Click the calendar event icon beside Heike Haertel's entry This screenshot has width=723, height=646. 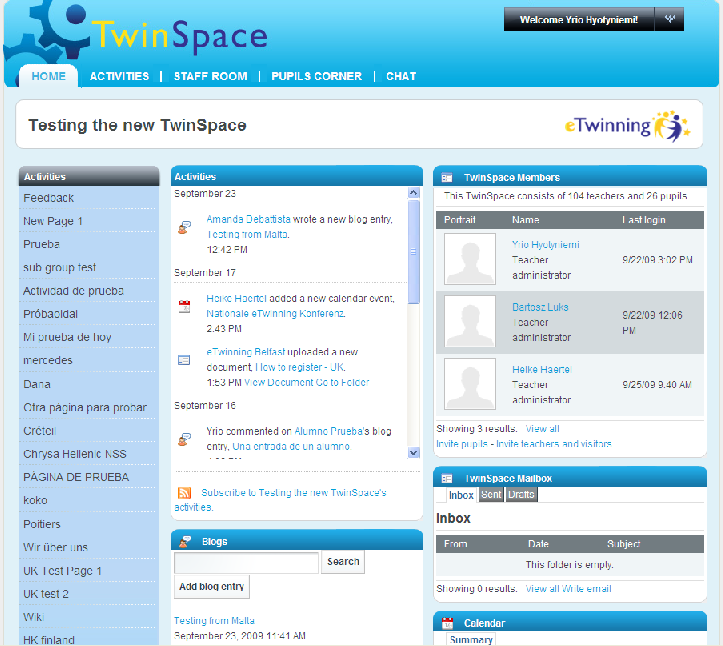pos(184,307)
